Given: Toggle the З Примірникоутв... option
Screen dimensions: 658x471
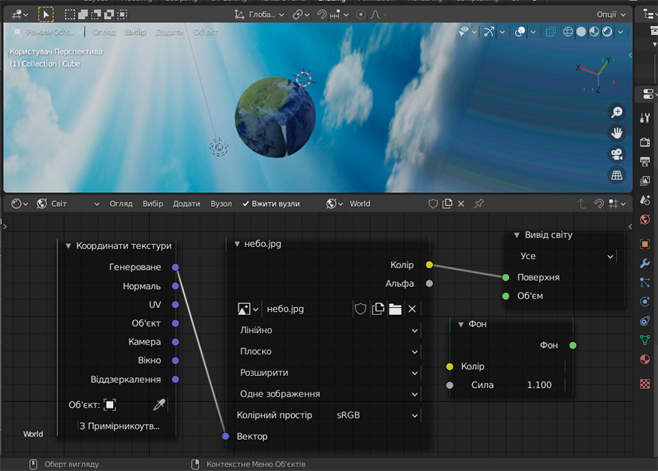Looking at the screenshot, I should pos(119,426).
